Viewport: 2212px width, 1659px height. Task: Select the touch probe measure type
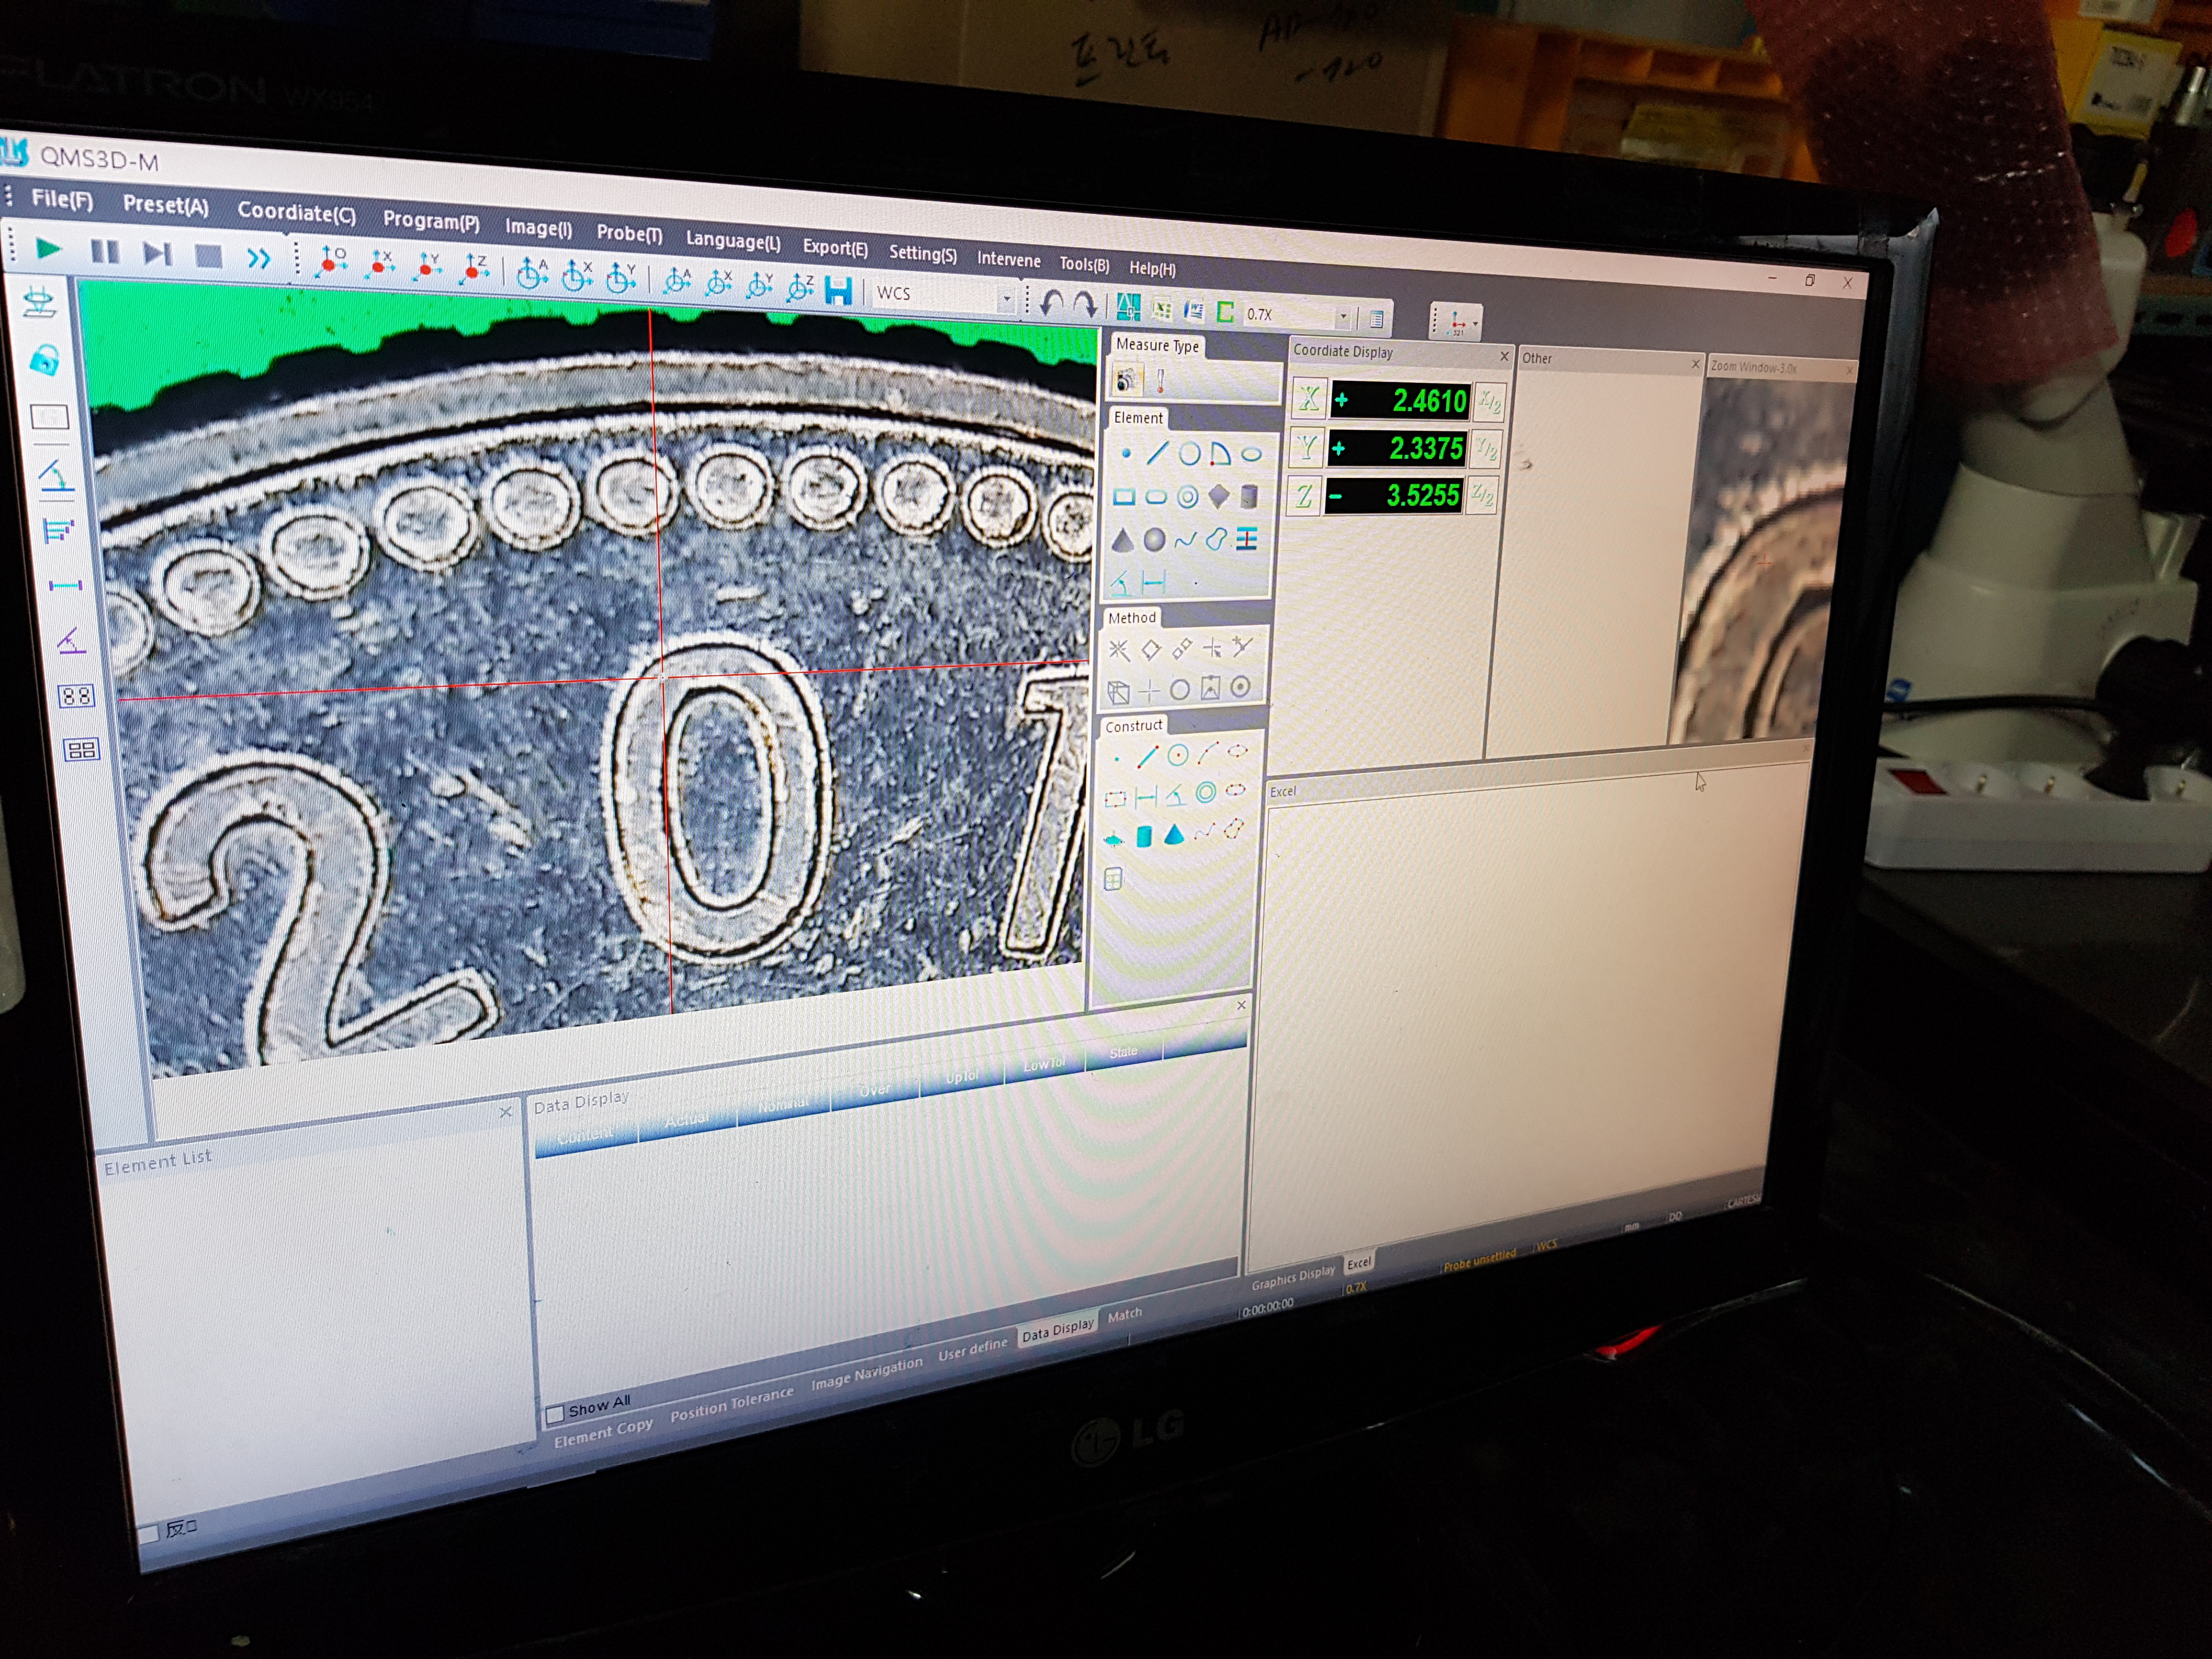click(1161, 381)
